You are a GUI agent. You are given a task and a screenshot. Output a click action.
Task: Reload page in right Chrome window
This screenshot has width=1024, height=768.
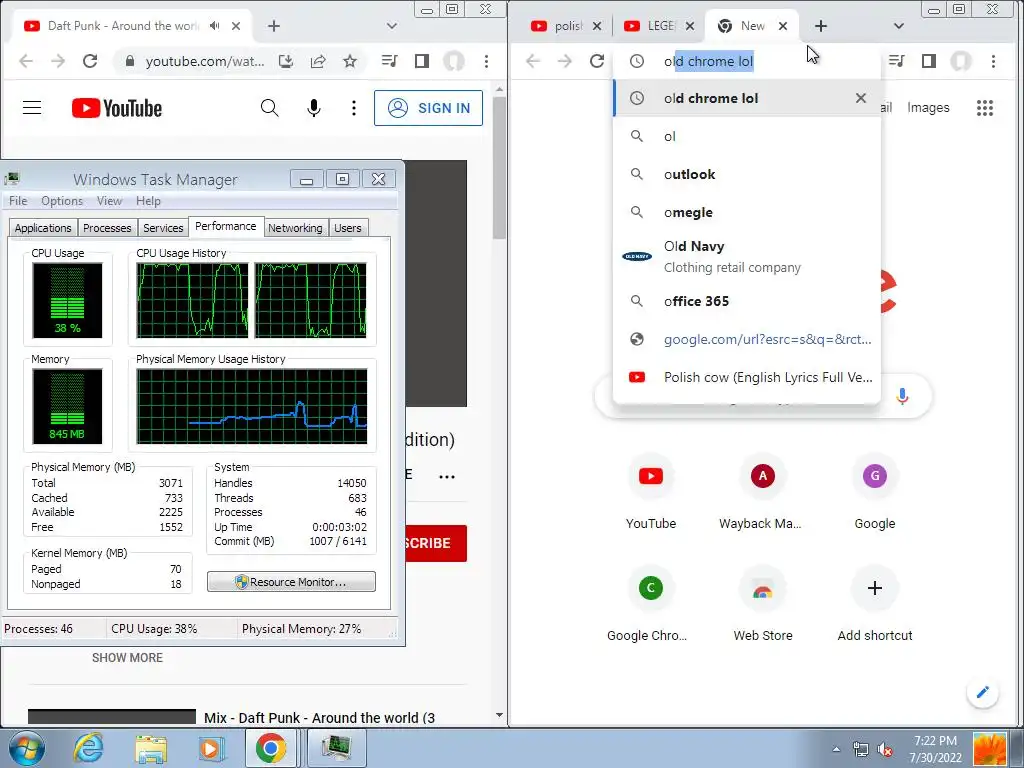coord(597,61)
